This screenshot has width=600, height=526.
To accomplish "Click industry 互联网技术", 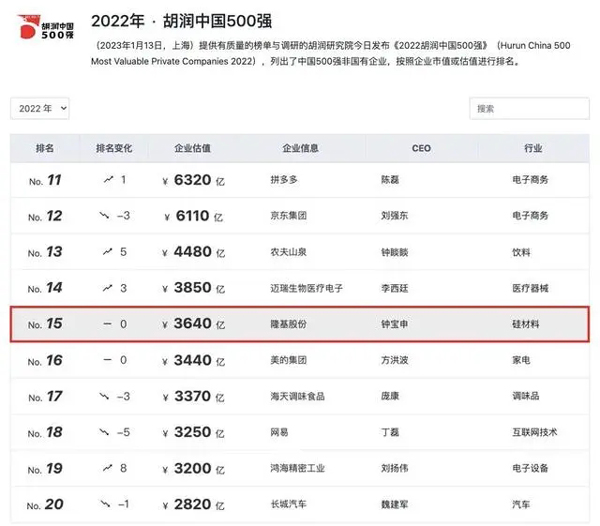I will (535, 432).
